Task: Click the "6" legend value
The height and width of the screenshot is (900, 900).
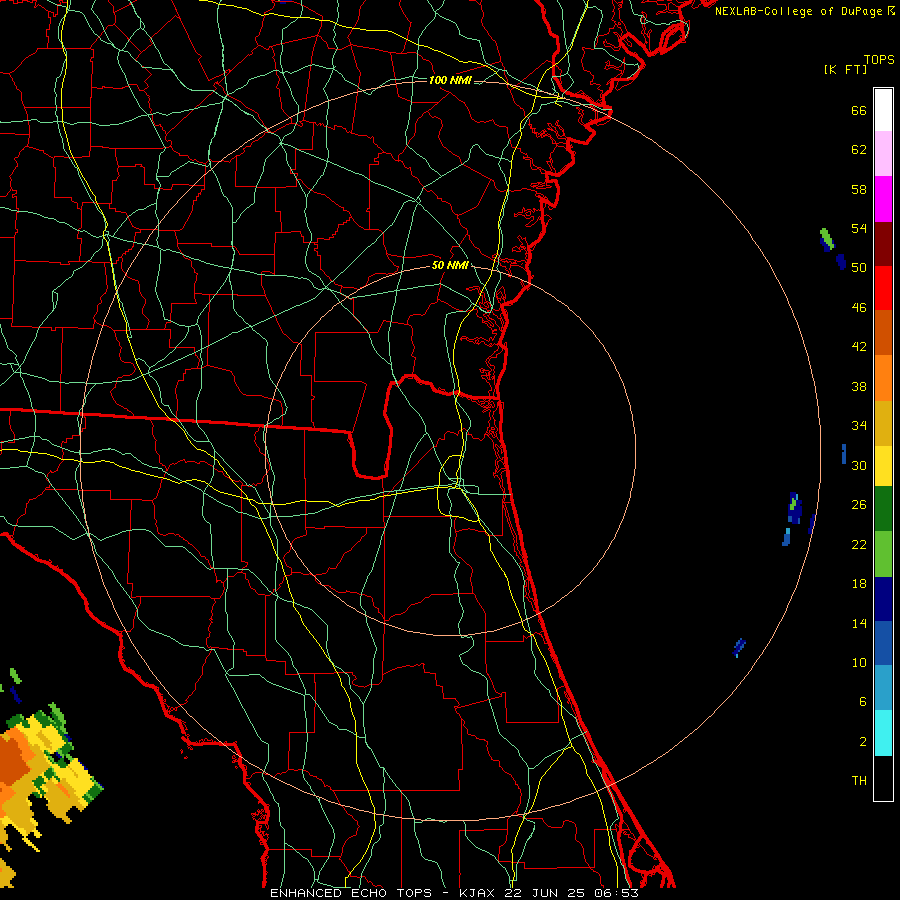Action: click(862, 701)
